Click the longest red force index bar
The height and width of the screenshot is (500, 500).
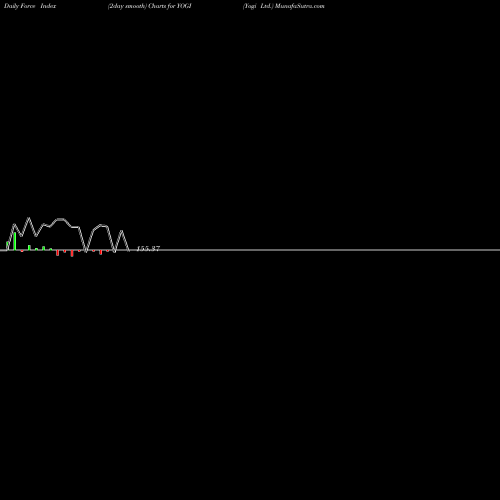click(x=72, y=253)
